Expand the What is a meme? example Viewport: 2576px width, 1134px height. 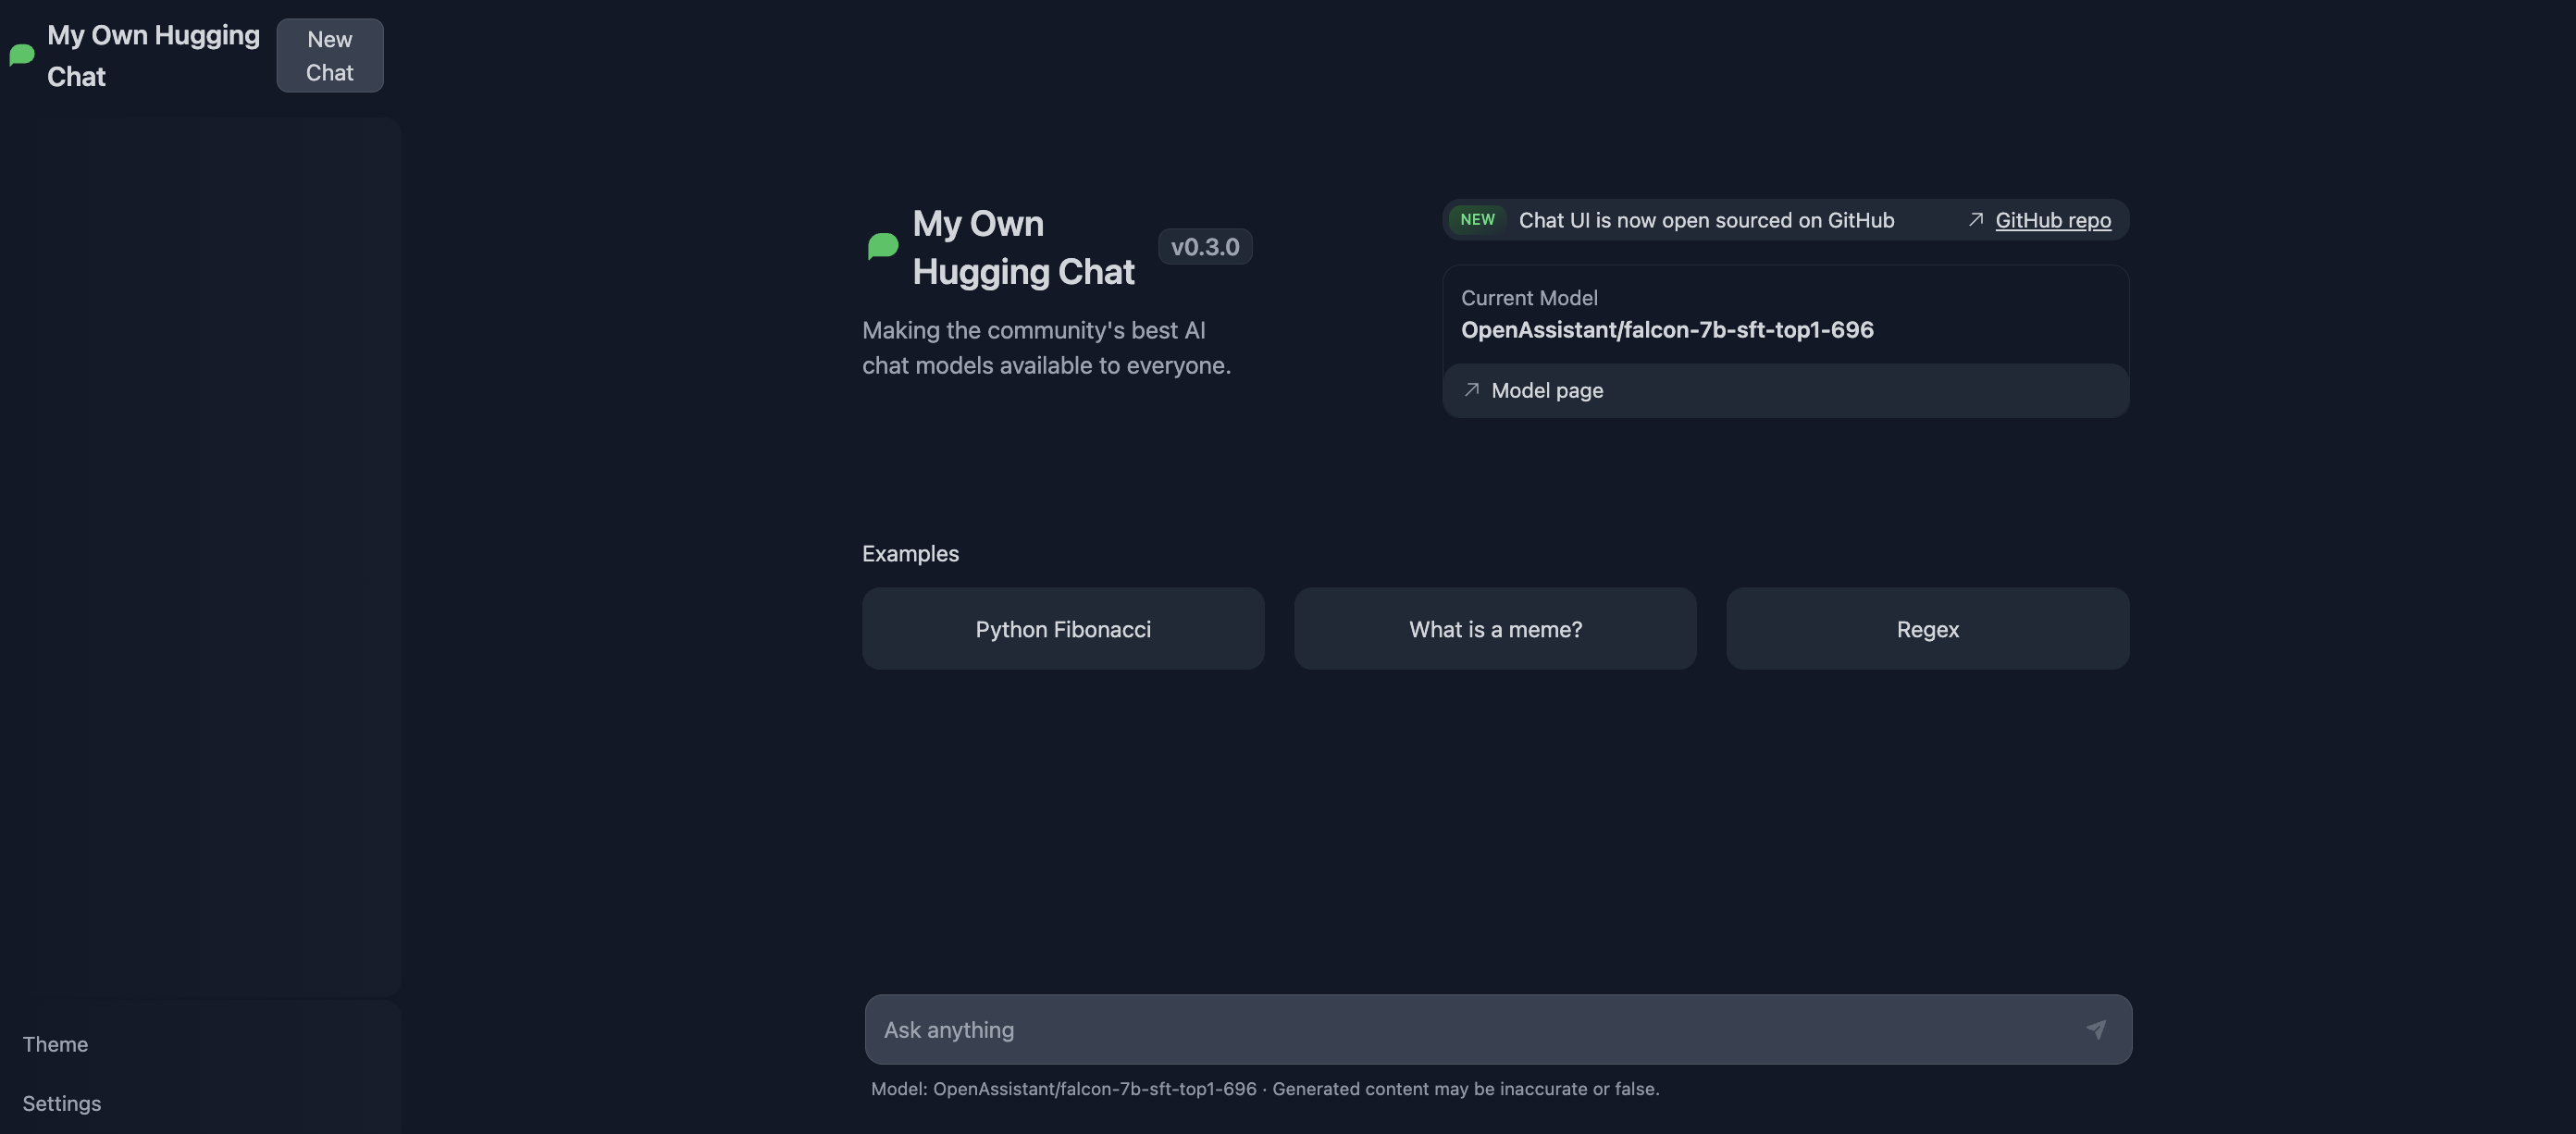[1495, 629]
